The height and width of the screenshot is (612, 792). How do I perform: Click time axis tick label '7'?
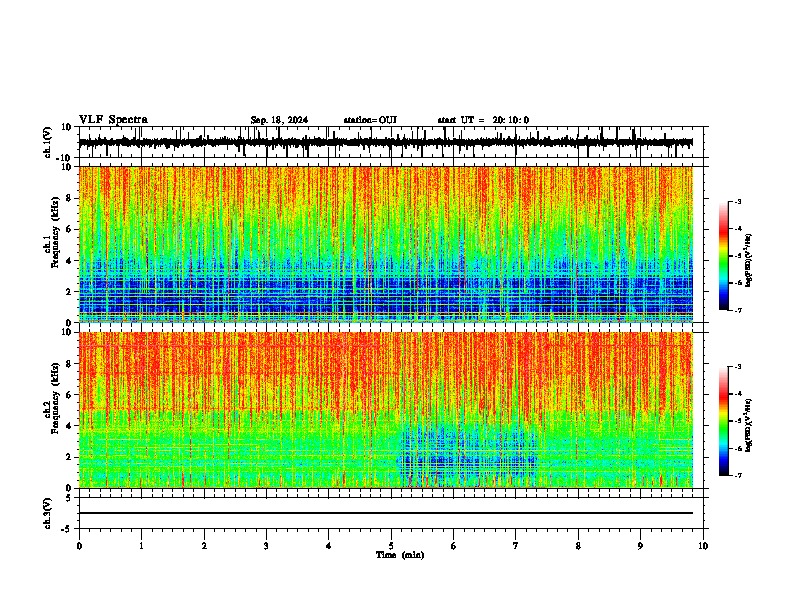pos(516,546)
